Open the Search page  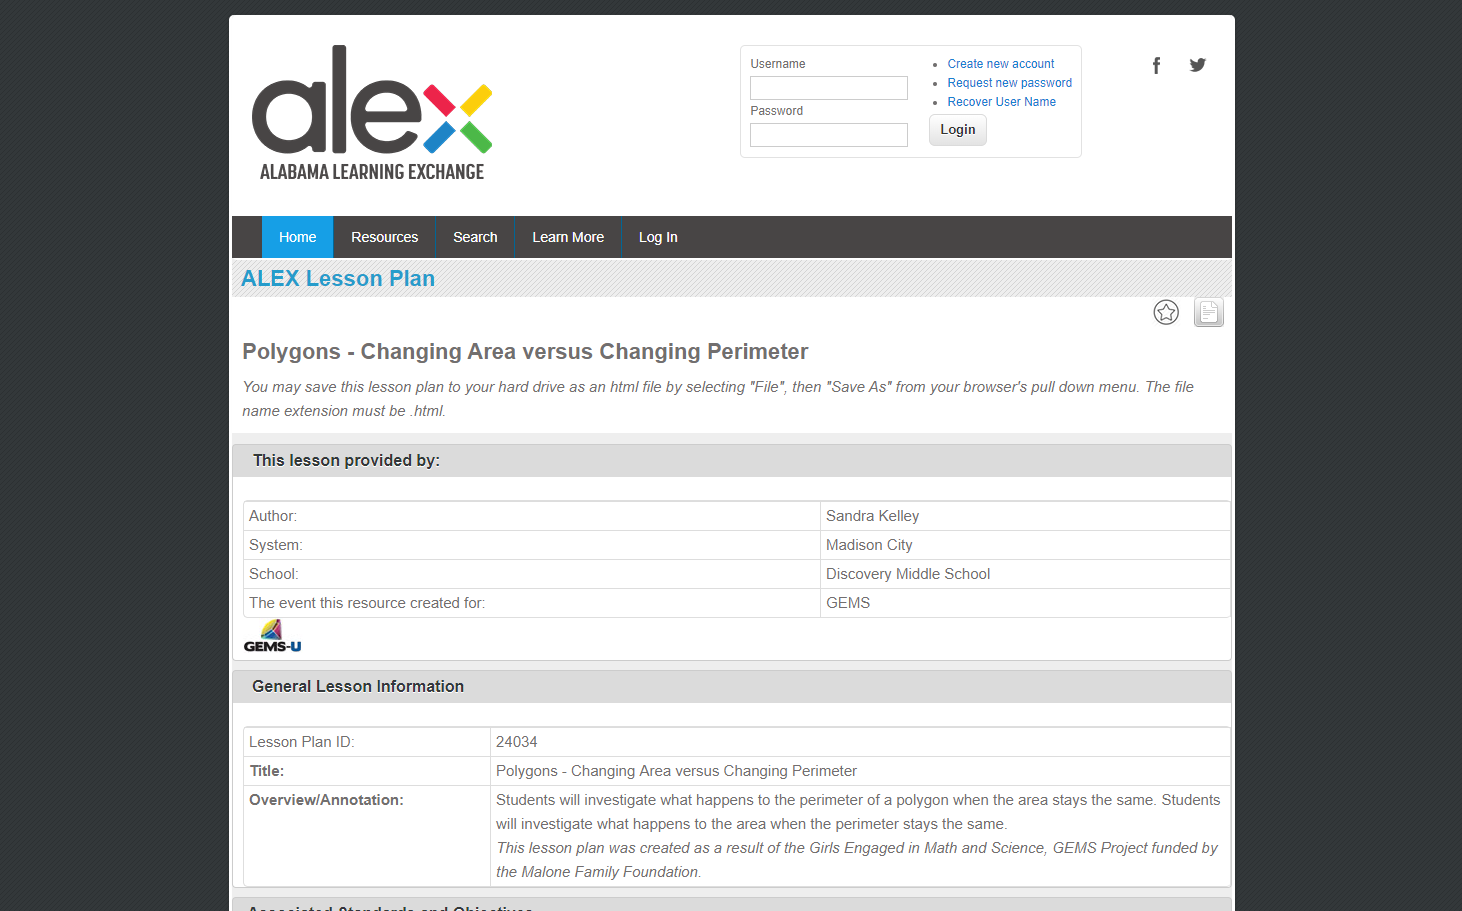click(x=475, y=237)
